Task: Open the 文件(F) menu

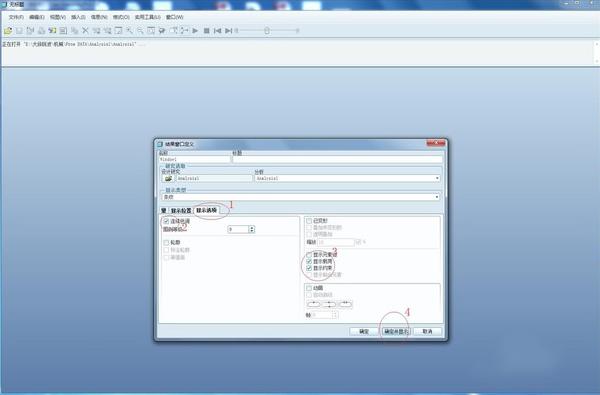Action: coord(16,17)
